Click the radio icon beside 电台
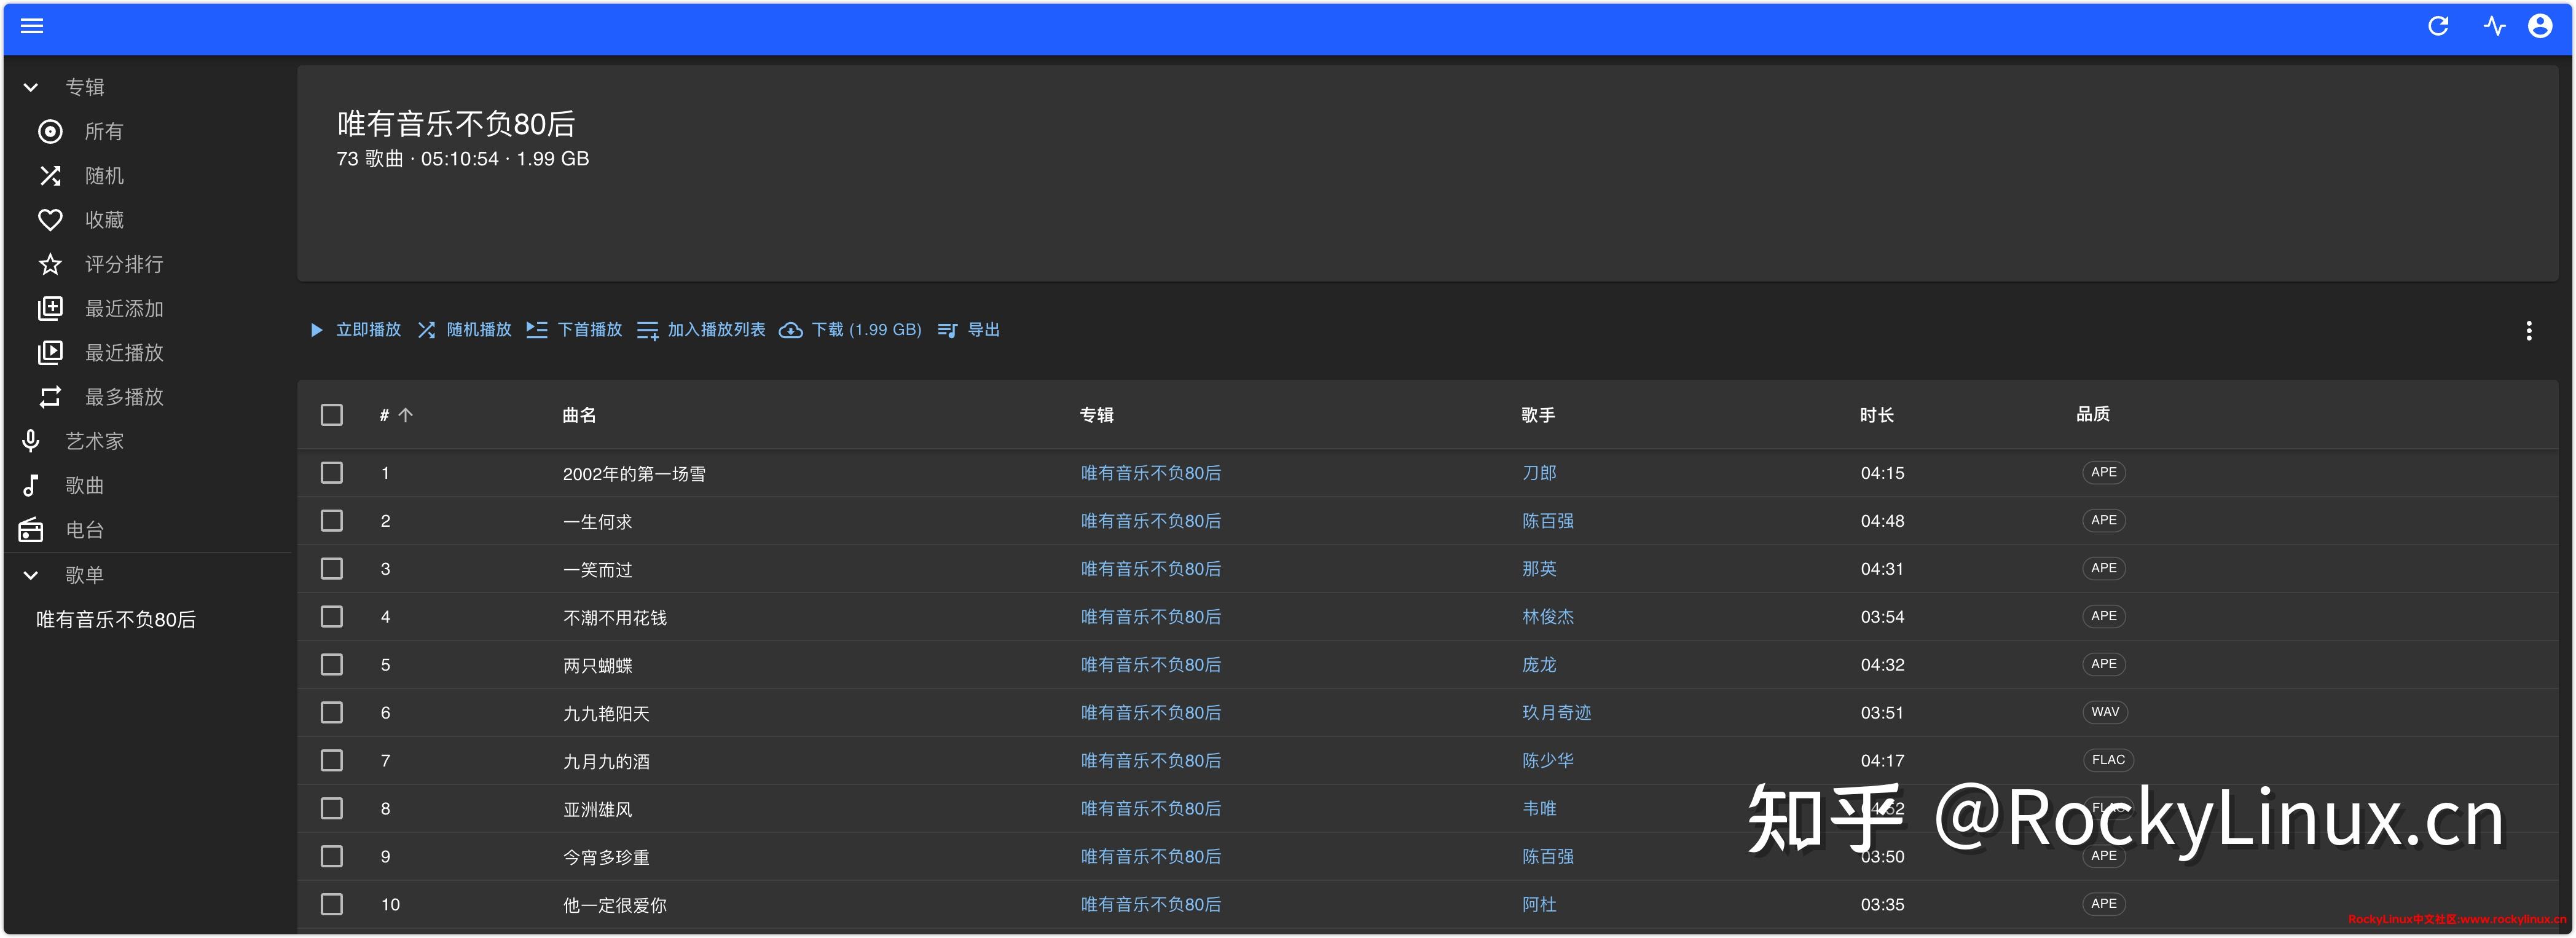 pyautogui.click(x=31, y=530)
